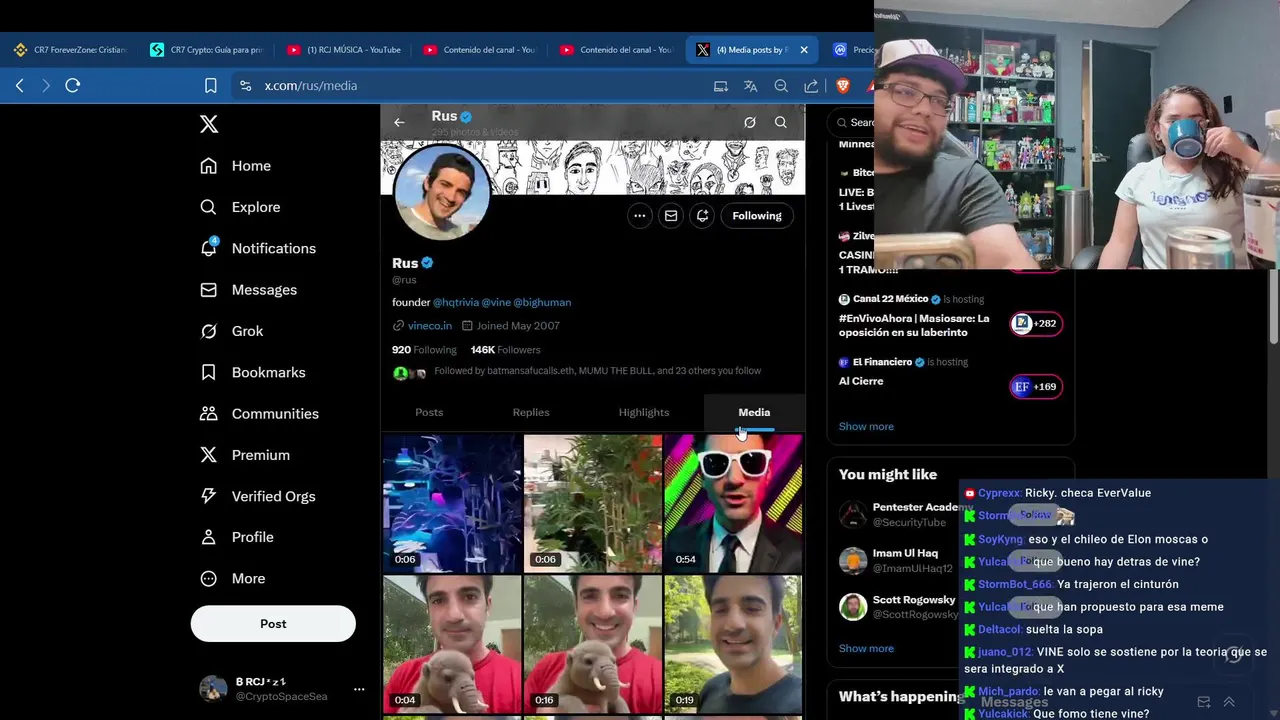Go to Home in X sidebar
Image resolution: width=1280 pixels, height=720 pixels.
tap(236, 166)
